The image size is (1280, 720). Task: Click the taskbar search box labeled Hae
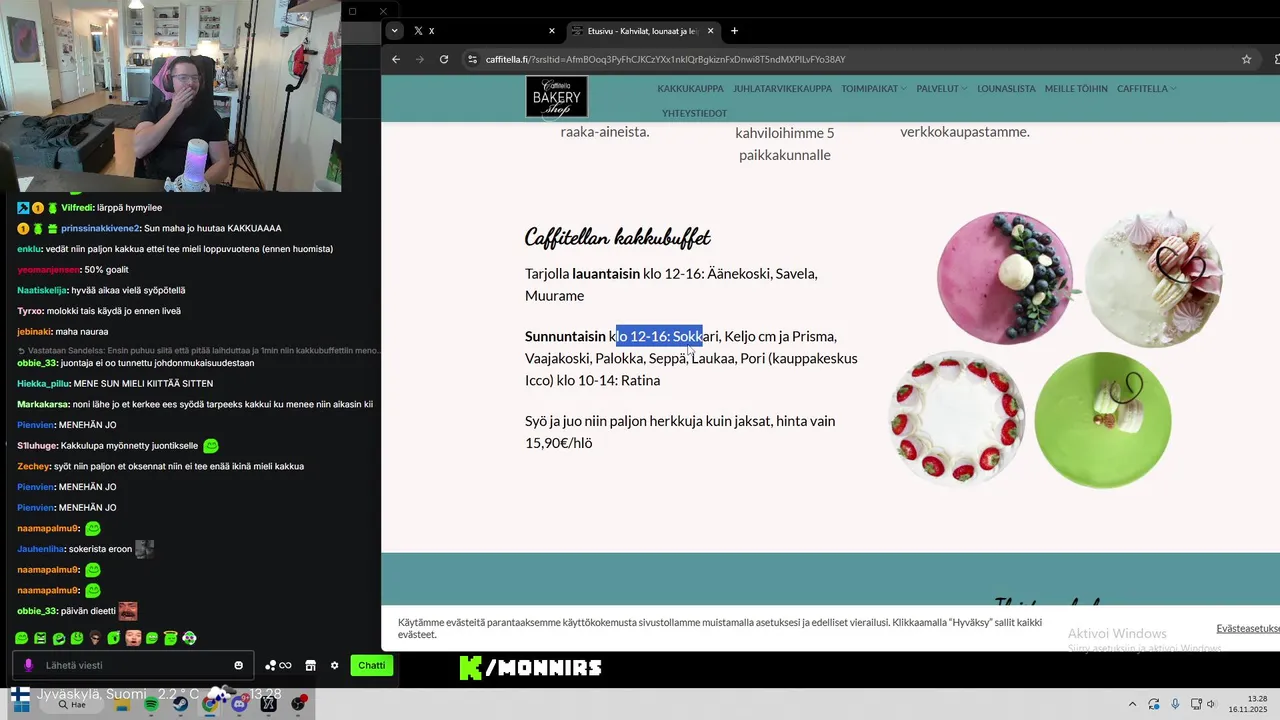71,704
